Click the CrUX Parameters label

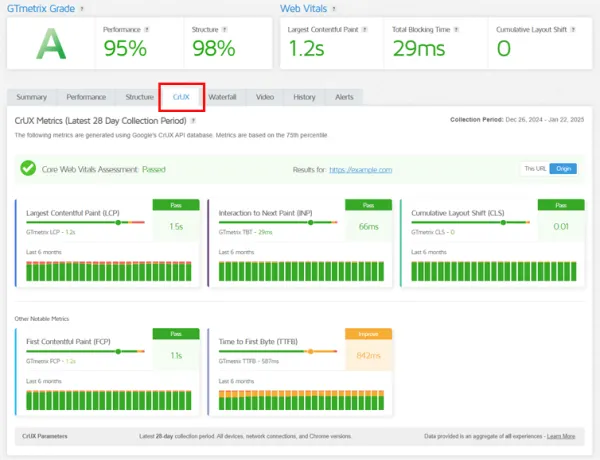tap(45, 436)
